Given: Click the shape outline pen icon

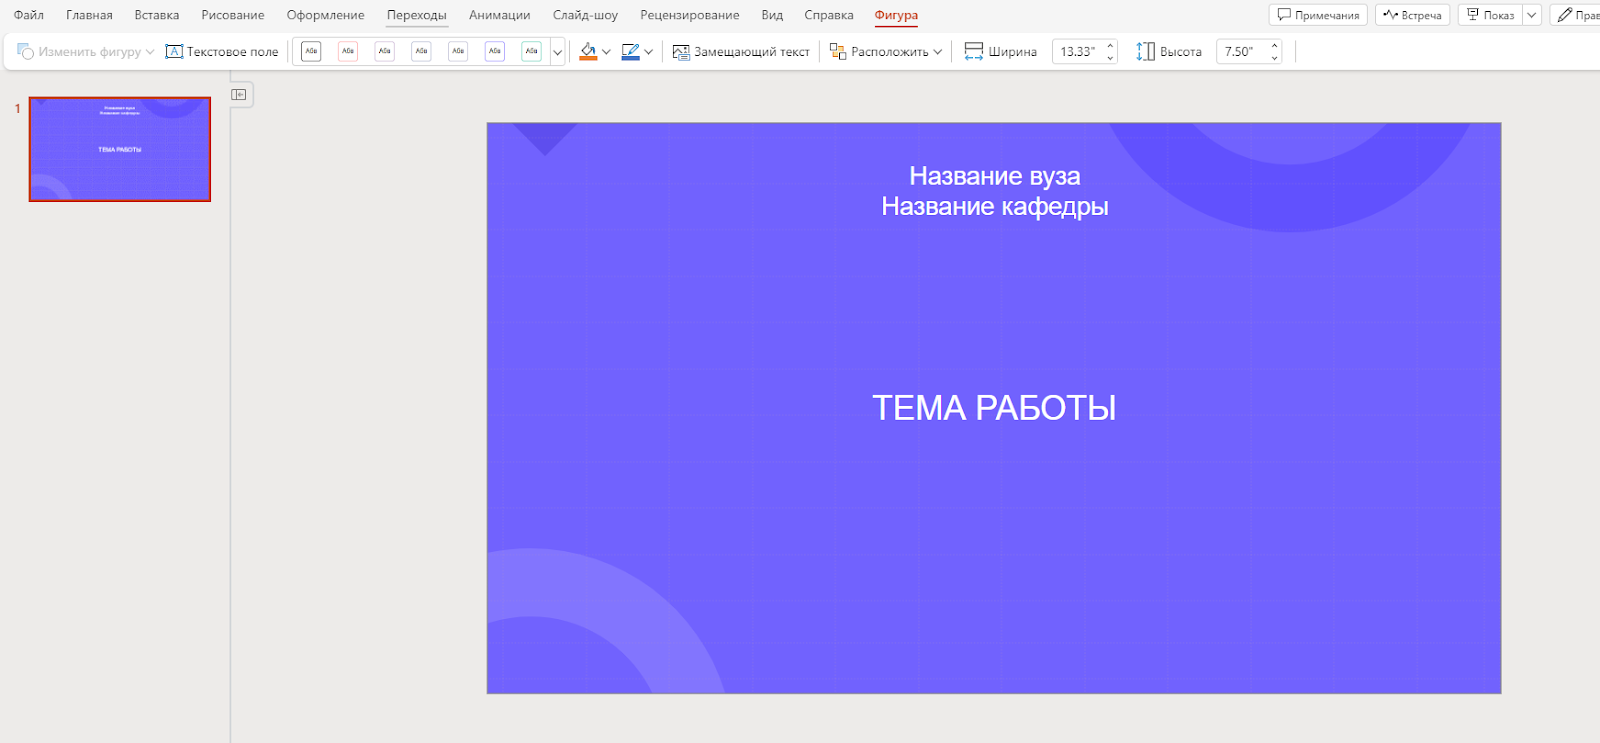Looking at the screenshot, I should [x=630, y=52].
